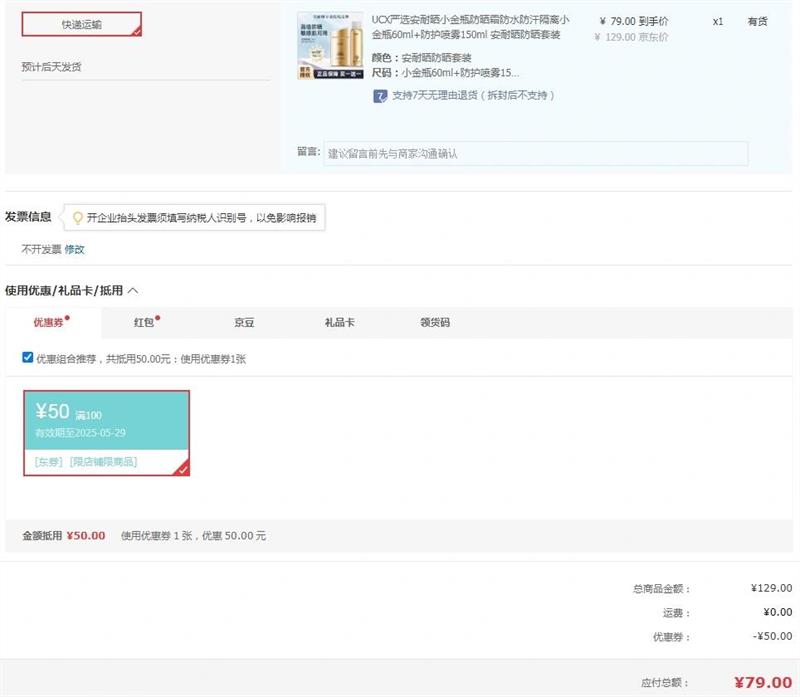Click 修改 to edit invoice settings

(75, 249)
